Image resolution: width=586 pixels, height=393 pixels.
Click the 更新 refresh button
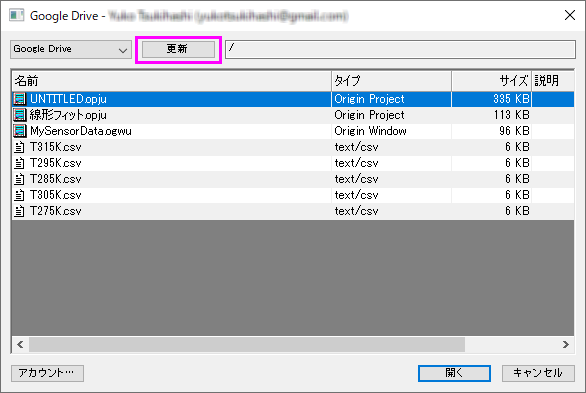(x=178, y=49)
